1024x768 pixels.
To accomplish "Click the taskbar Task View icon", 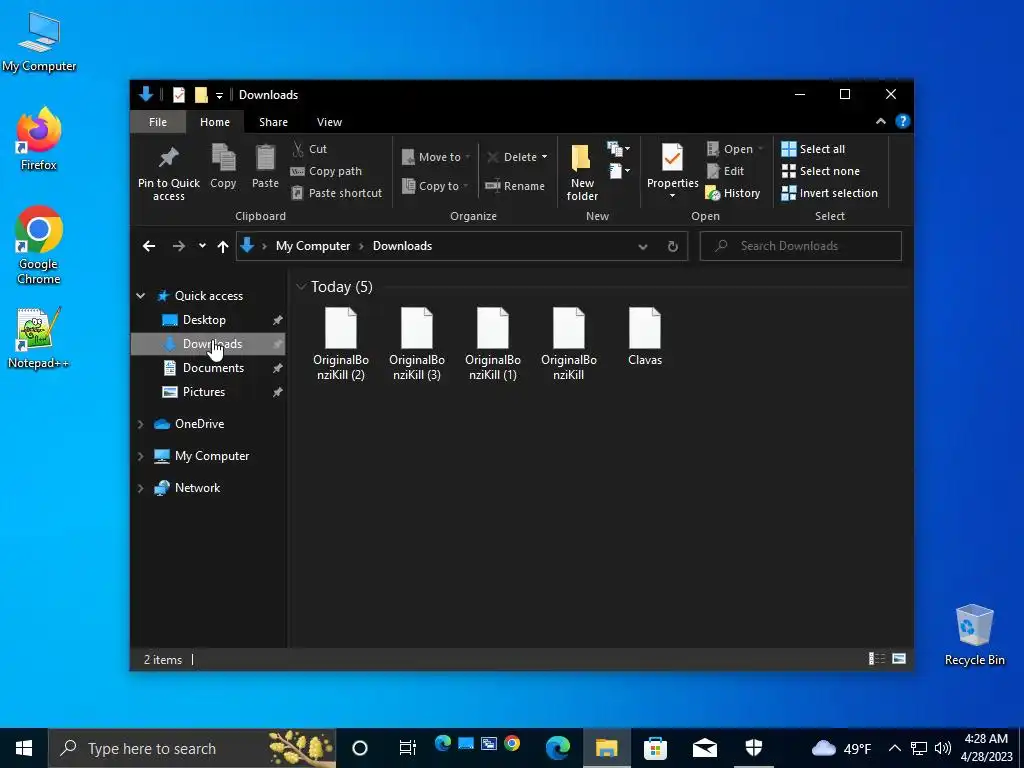I will pos(408,748).
